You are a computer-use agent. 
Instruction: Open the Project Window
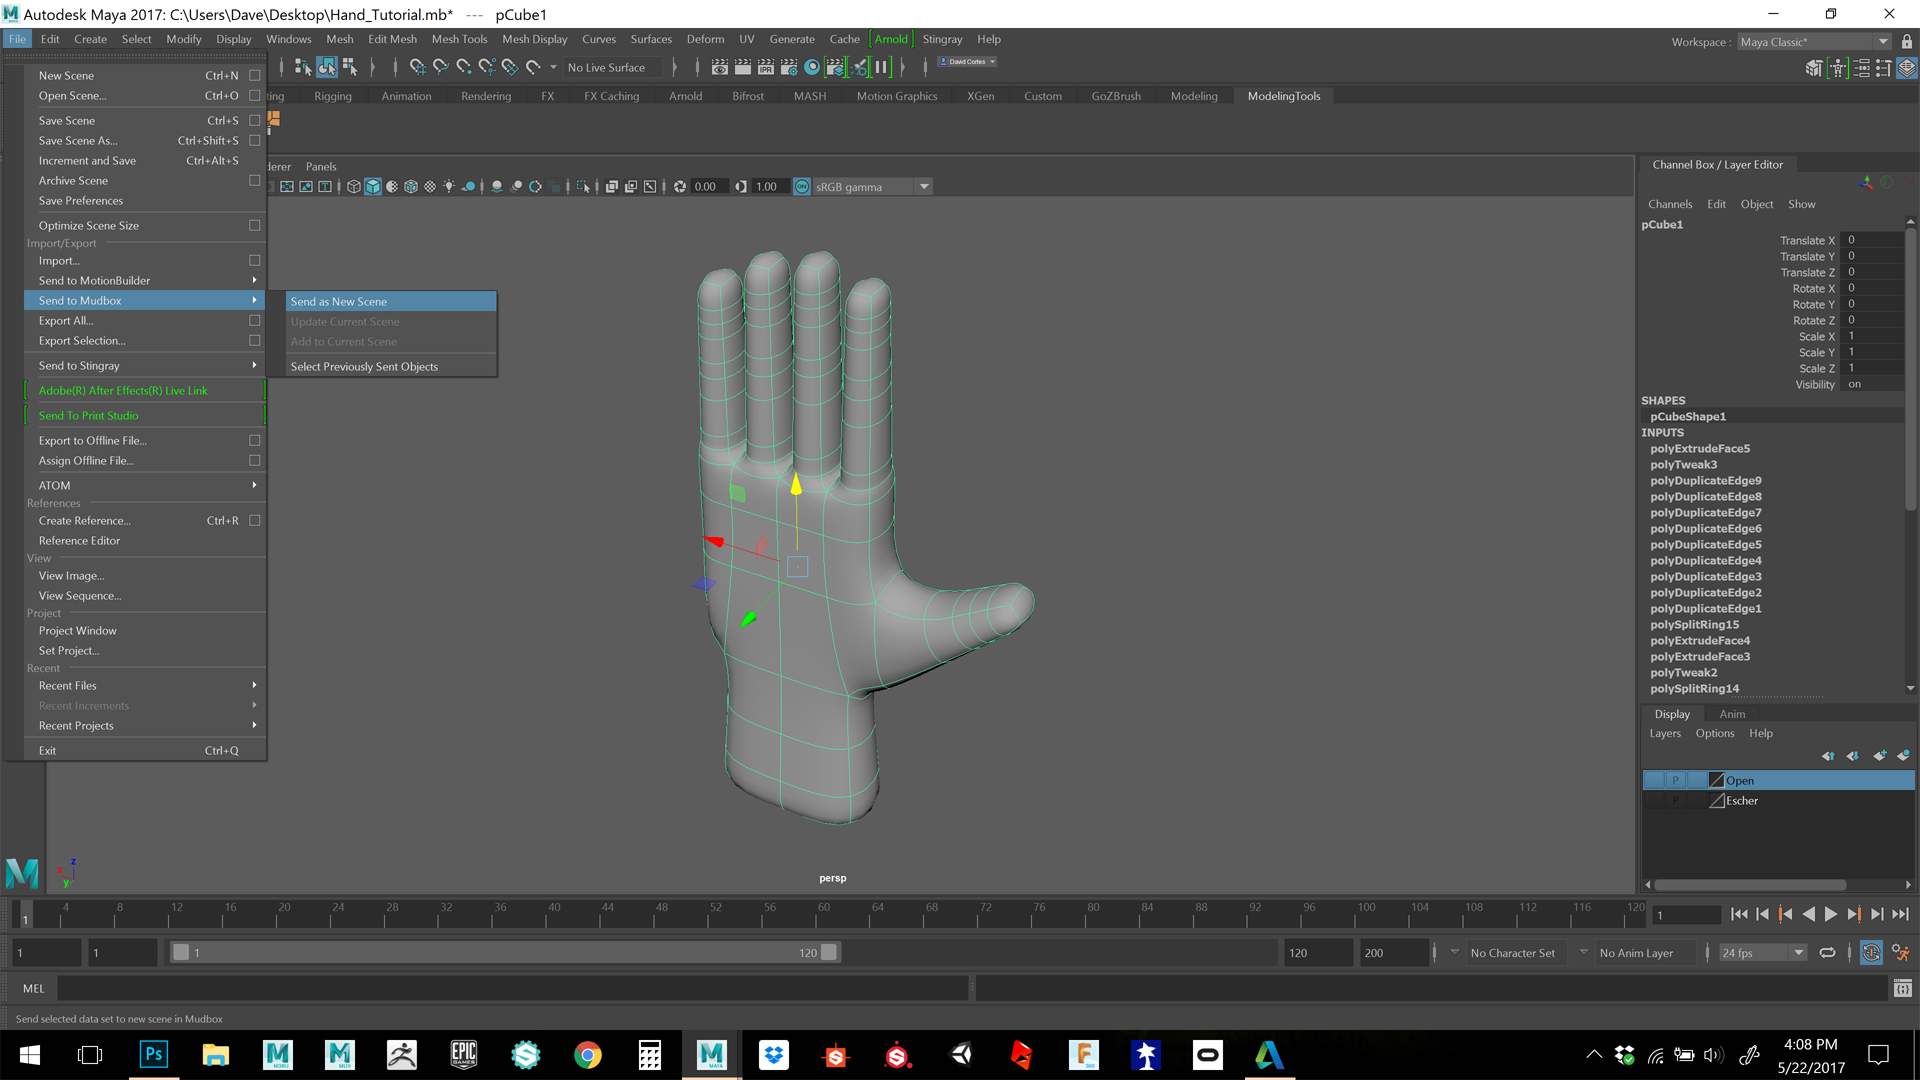pyautogui.click(x=77, y=630)
